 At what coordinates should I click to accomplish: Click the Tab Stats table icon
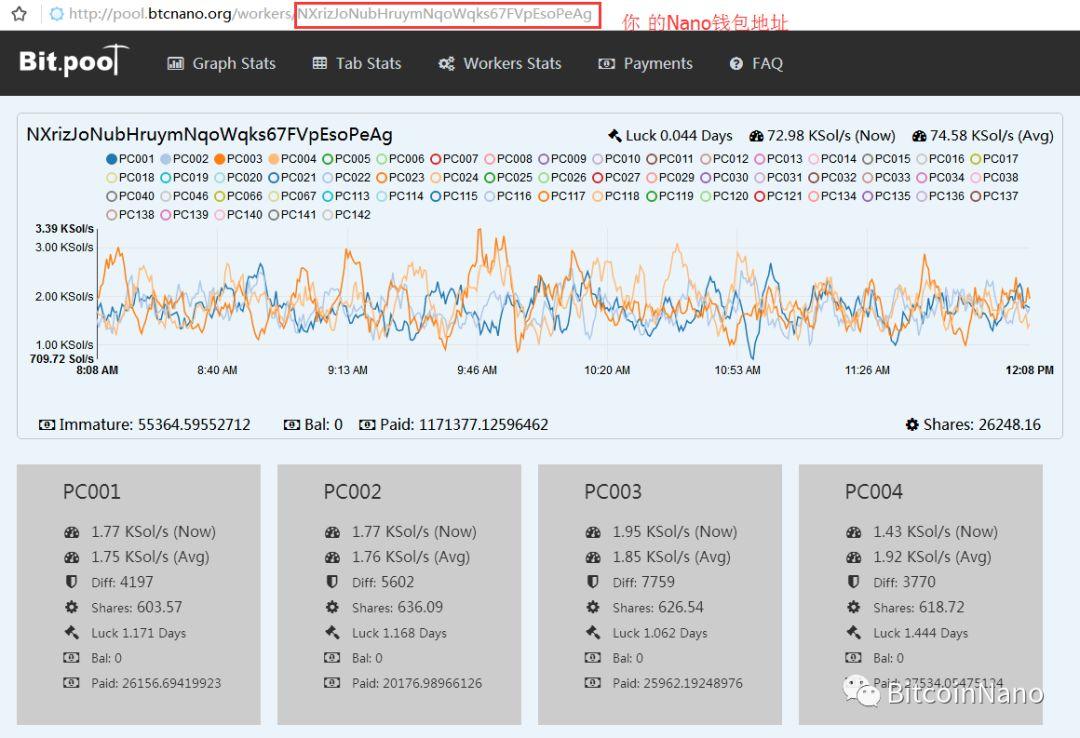point(320,63)
